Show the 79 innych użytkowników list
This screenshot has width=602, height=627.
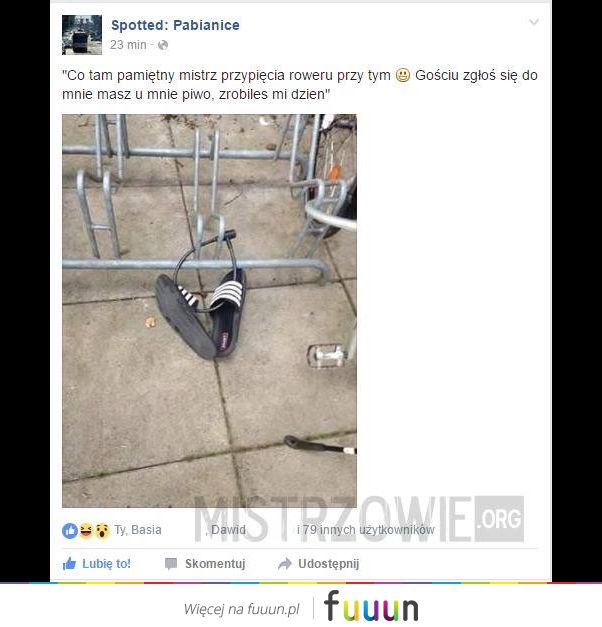click(x=368, y=530)
